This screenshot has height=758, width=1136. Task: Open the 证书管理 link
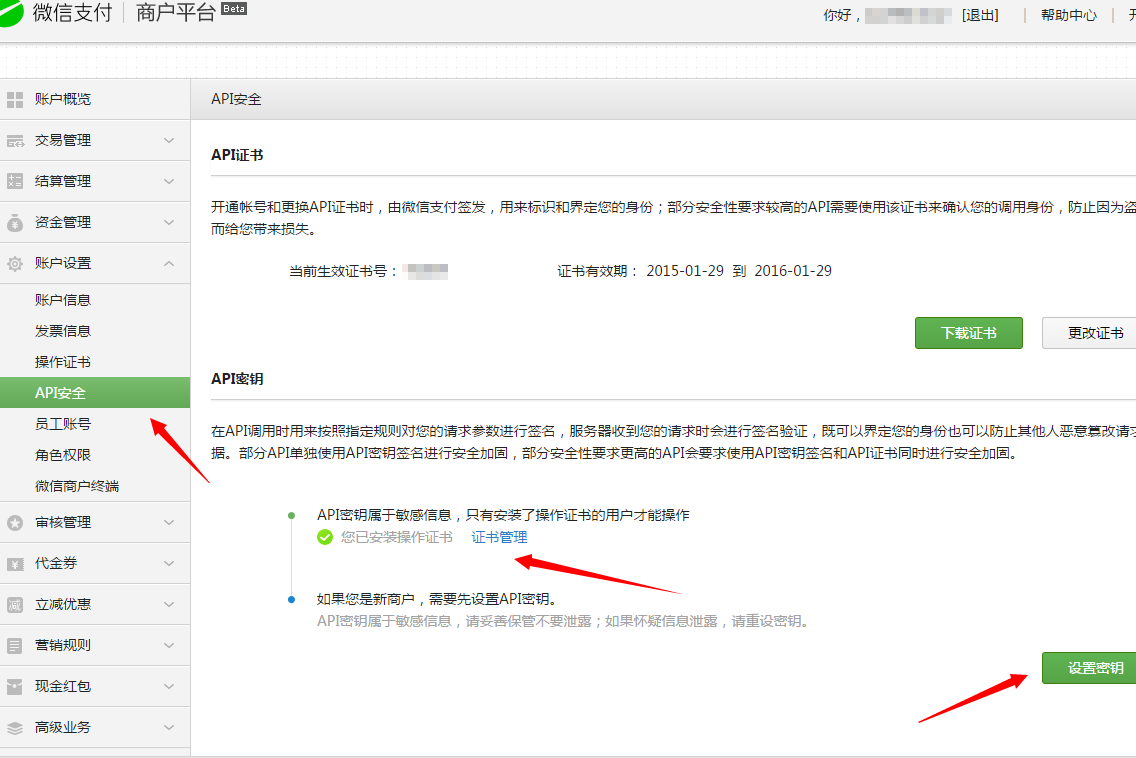coord(499,537)
